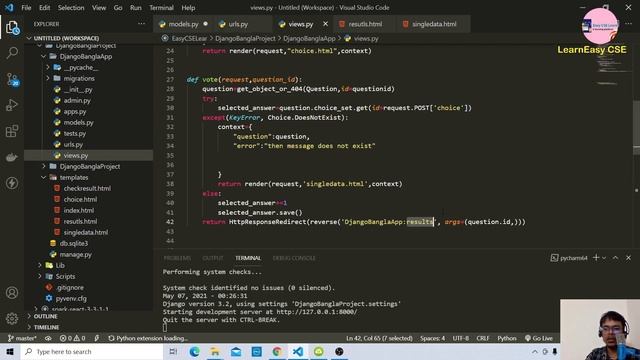Click the master branch status item
The height and width of the screenshot is (360, 640).
22,338
